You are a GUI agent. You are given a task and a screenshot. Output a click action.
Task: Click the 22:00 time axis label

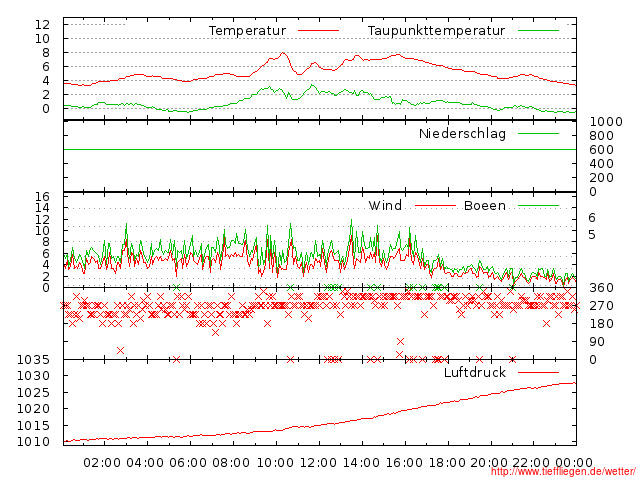pyautogui.click(x=531, y=463)
